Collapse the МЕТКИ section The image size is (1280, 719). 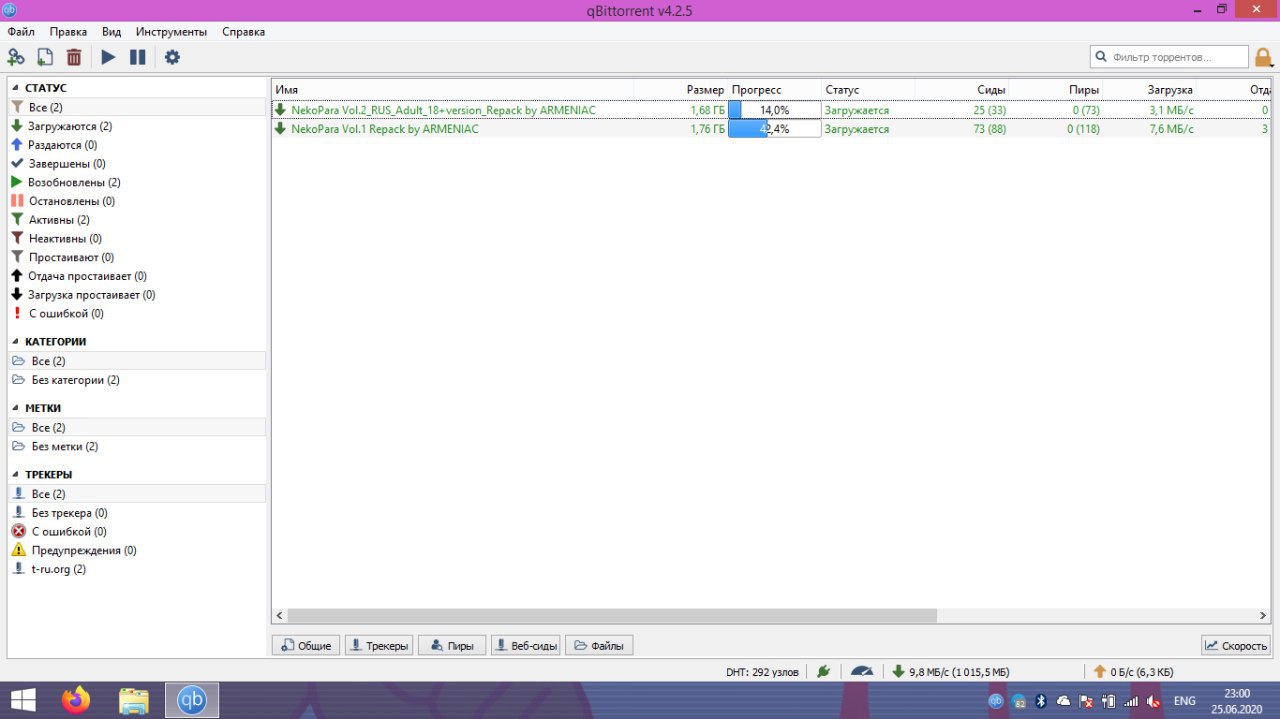[x=15, y=408]
